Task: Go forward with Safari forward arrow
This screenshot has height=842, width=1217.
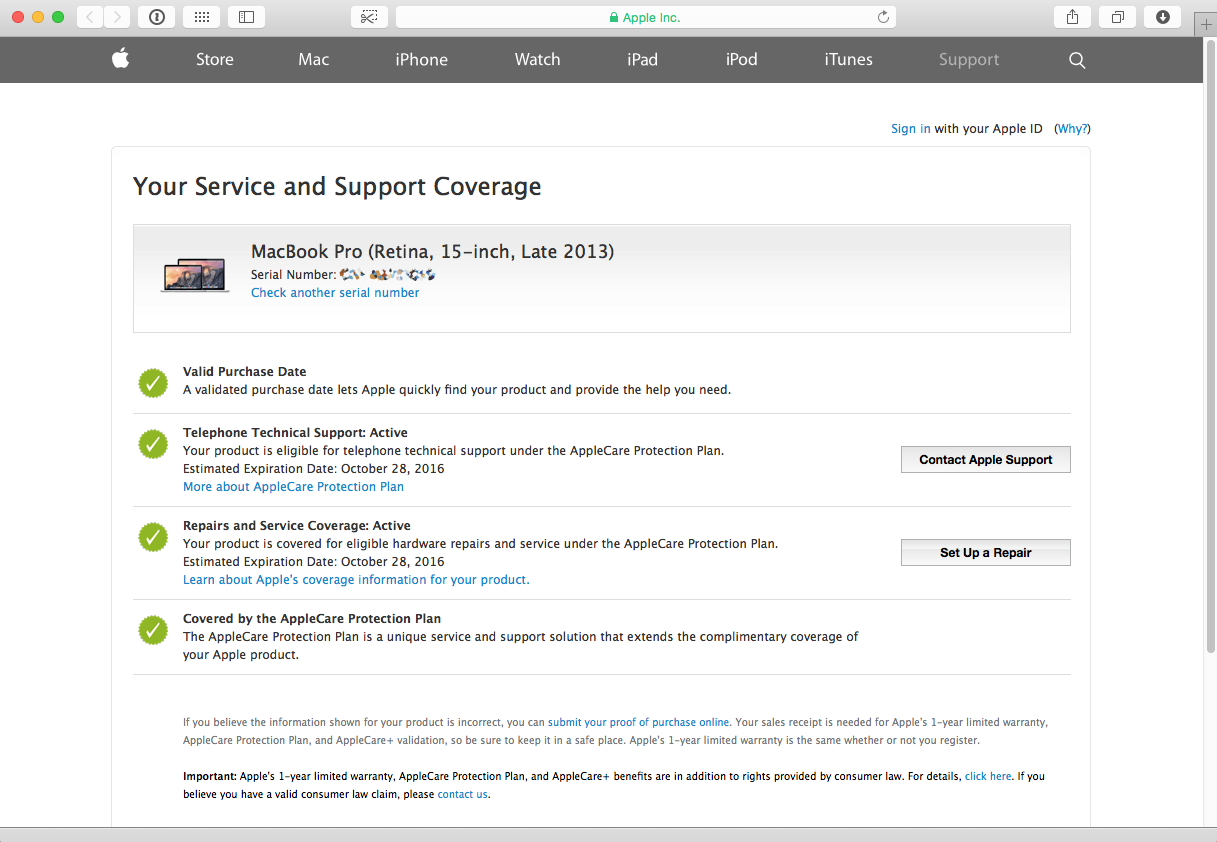Action: (117, 17)
